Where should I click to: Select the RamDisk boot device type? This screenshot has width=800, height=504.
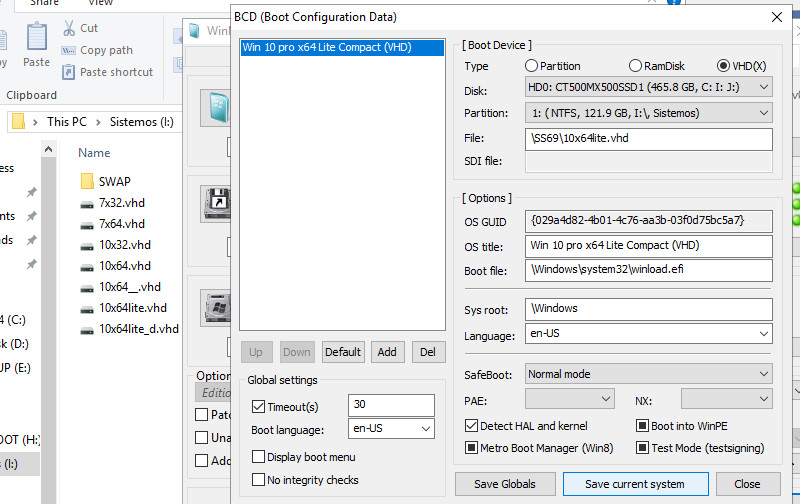tap(635, 66)
